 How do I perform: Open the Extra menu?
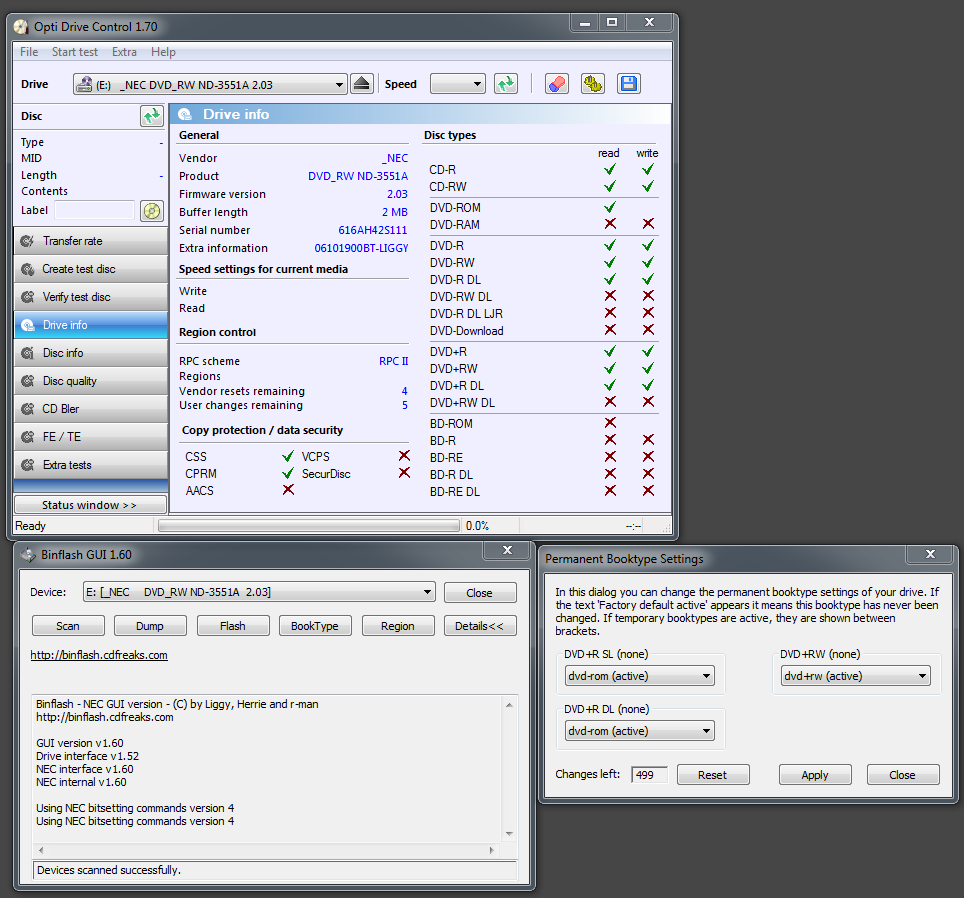(124, 52)
